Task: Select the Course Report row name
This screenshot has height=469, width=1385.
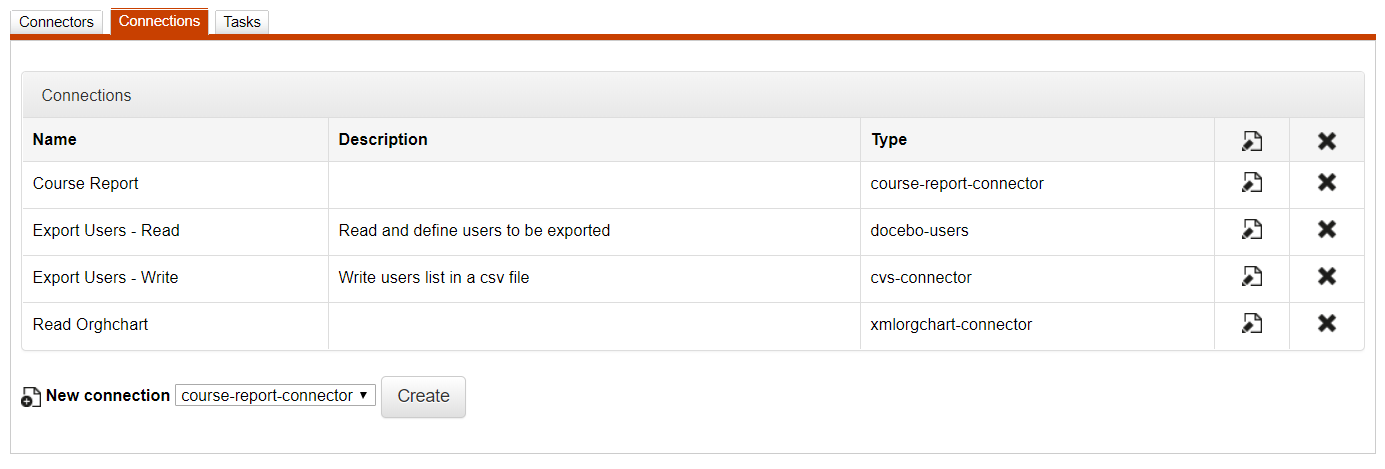Action: 86,184
